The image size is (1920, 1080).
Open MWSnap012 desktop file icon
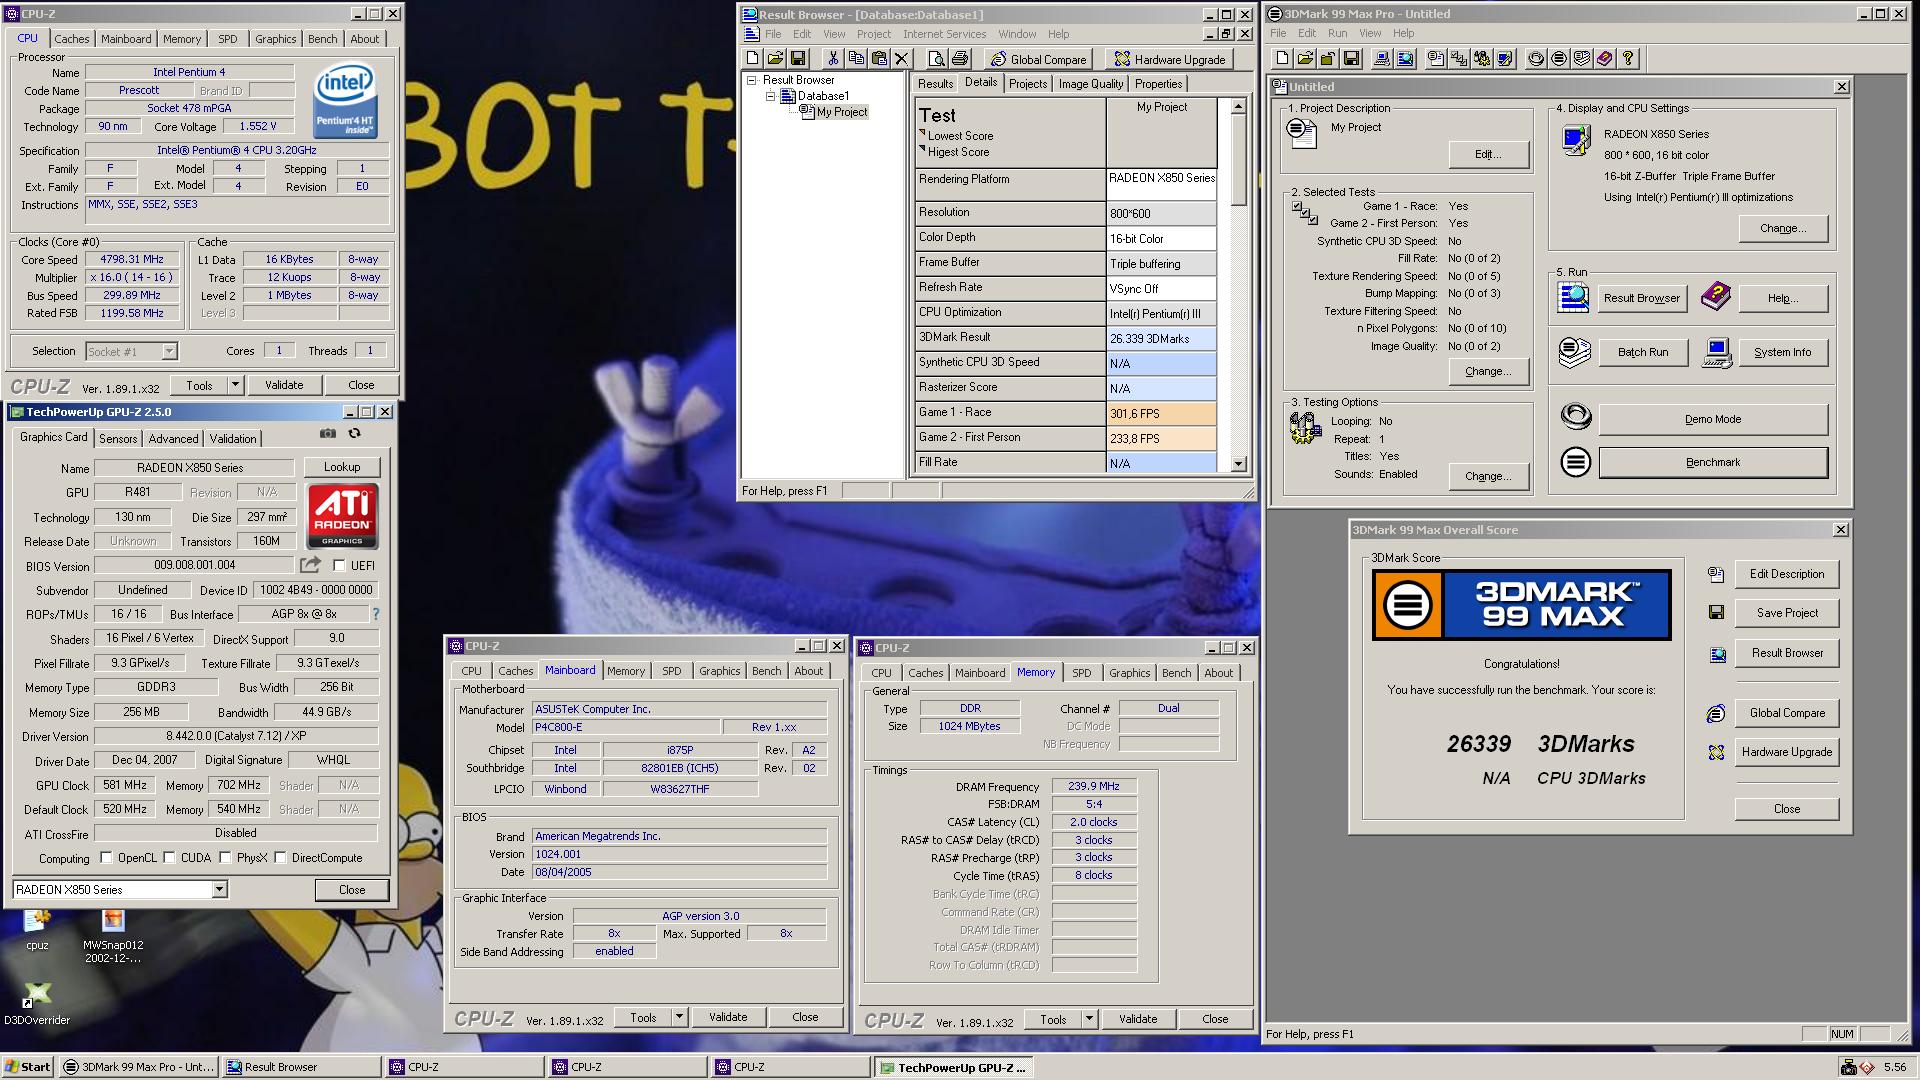113,936
